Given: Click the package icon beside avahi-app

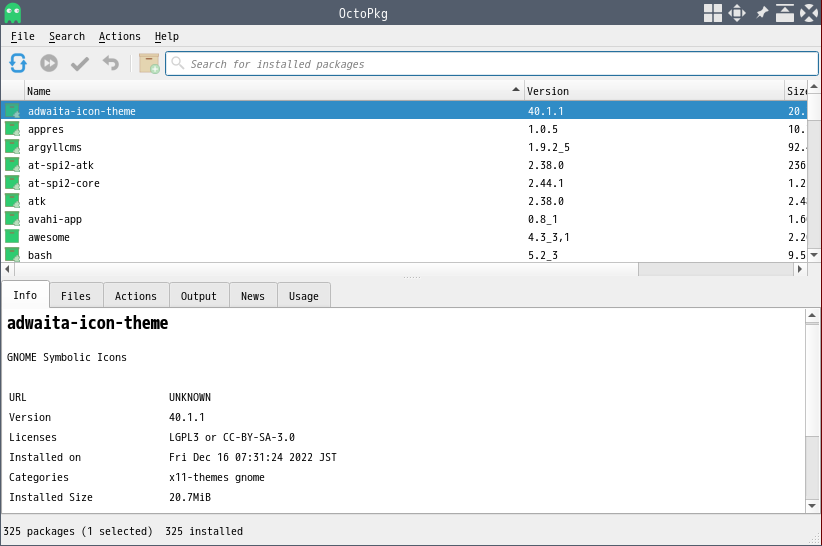Looking at the screenshot, I should [x=13, y=219].
